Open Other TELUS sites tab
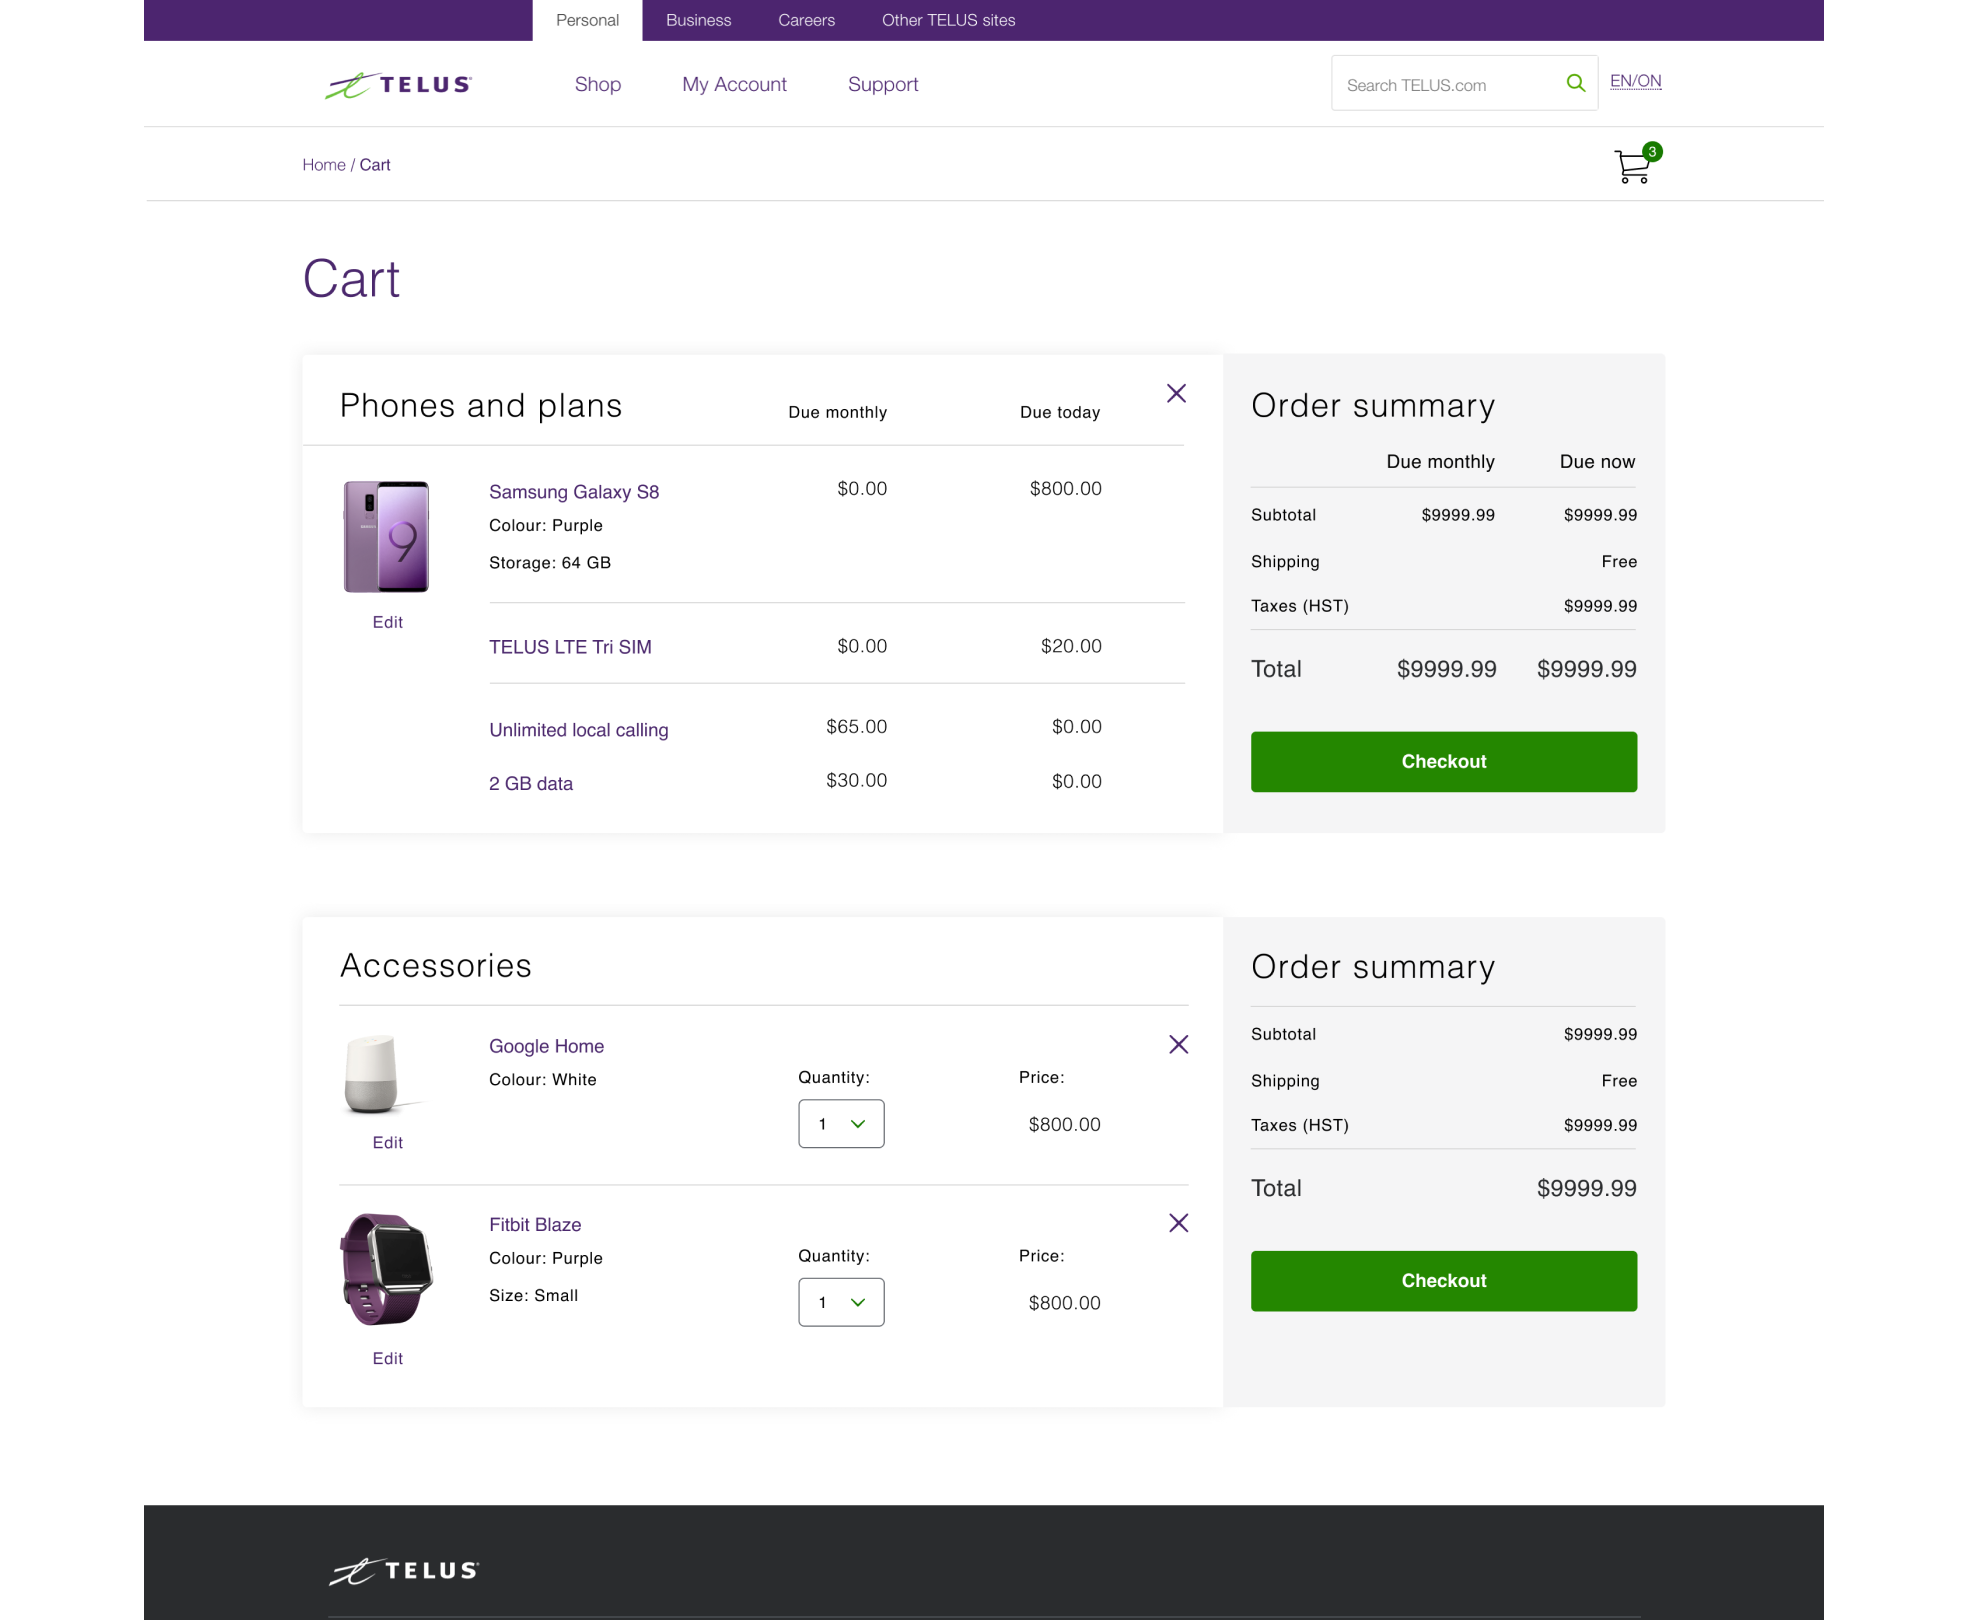1968x1620 pixels. pos(948,20)
